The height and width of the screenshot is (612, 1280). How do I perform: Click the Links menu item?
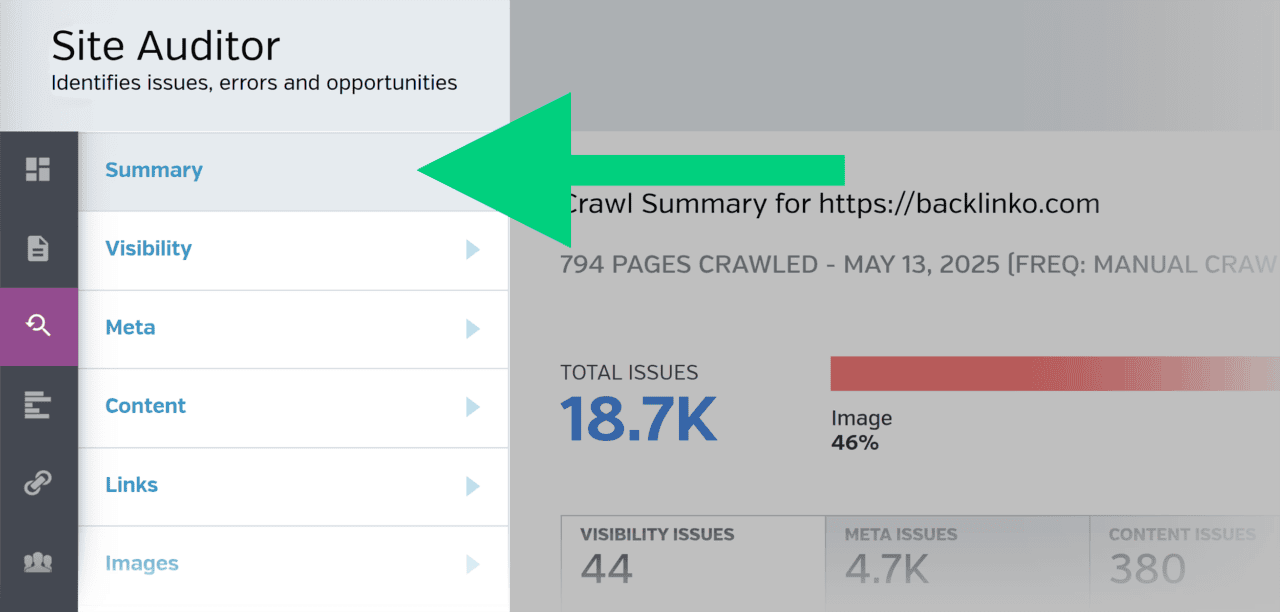click(131, 485)
